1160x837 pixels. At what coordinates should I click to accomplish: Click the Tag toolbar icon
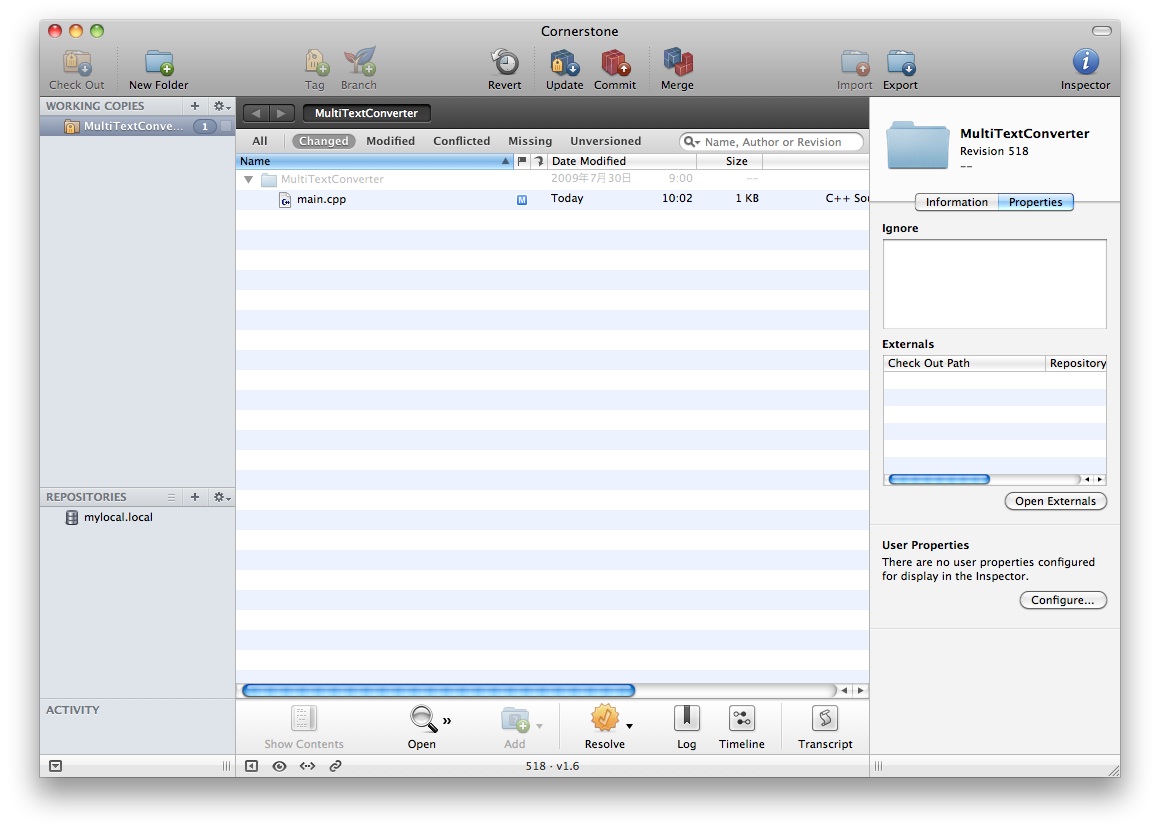[315, 64]
